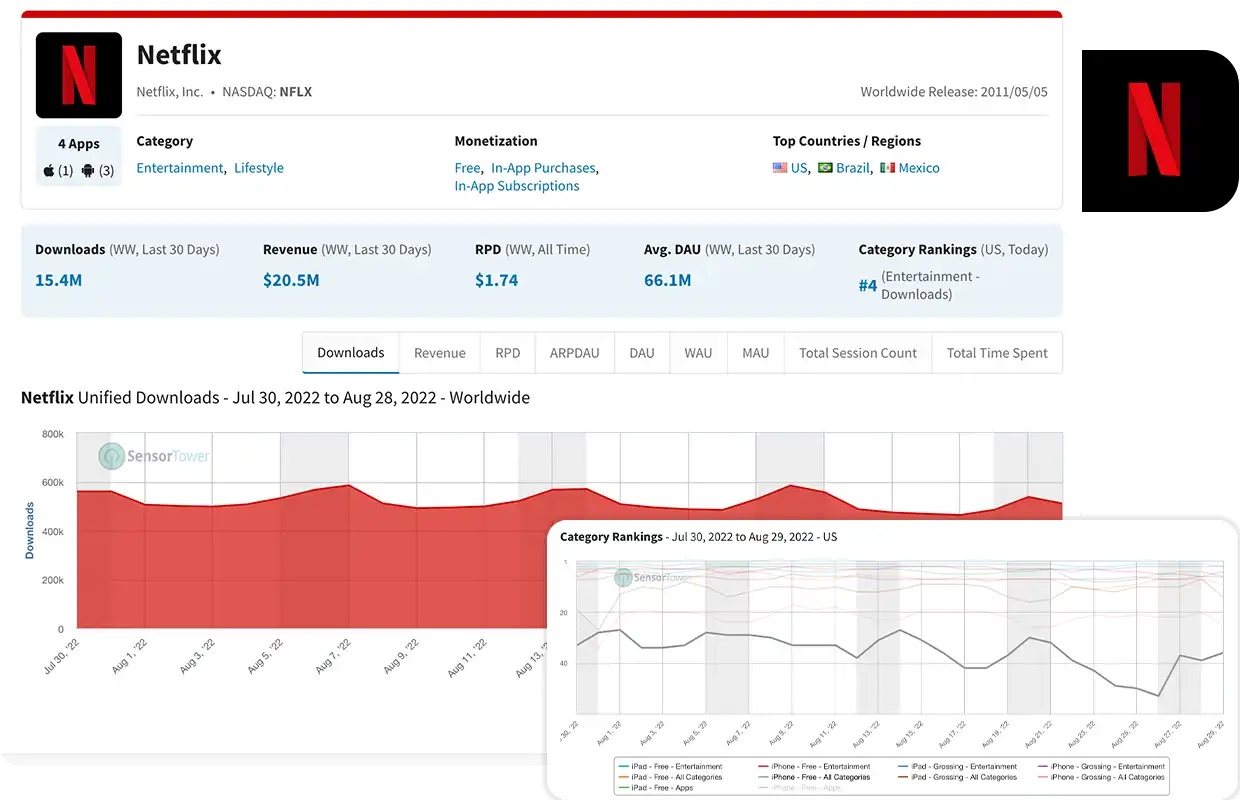
Task: Switch to the Revenue tab
Action: 440,353
